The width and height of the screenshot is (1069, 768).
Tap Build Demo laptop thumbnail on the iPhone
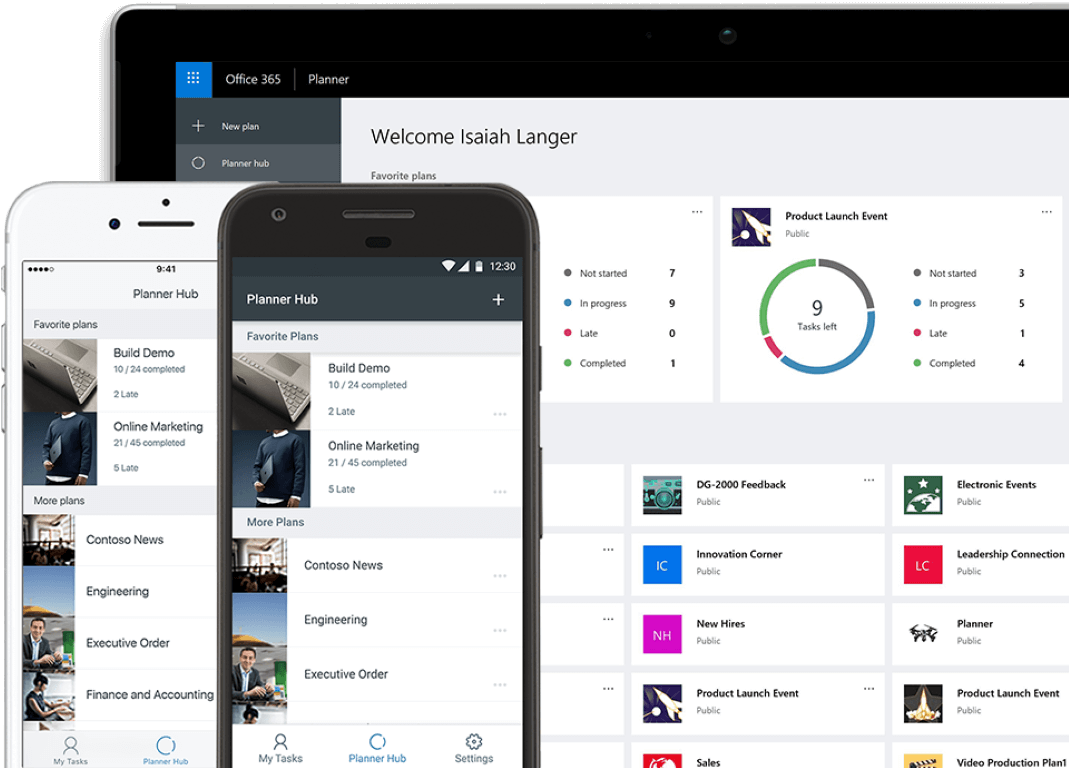tap(60, 375)
